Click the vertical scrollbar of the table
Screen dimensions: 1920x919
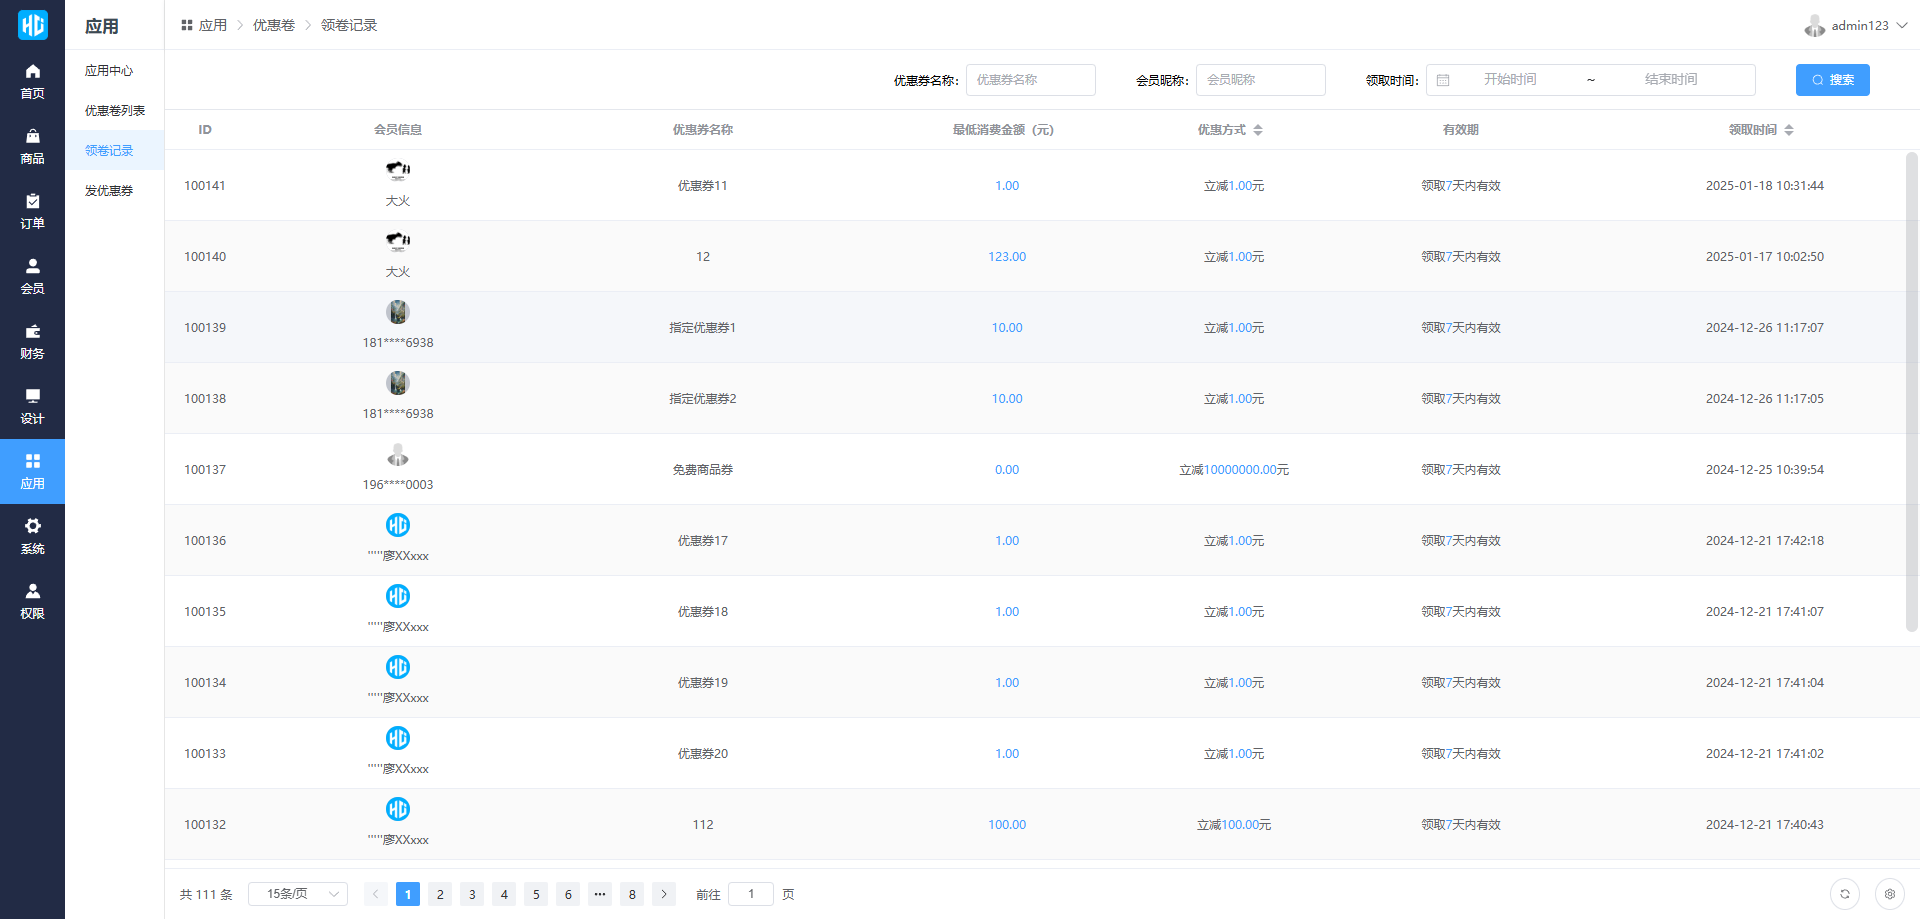click(x=1911, y=390)
